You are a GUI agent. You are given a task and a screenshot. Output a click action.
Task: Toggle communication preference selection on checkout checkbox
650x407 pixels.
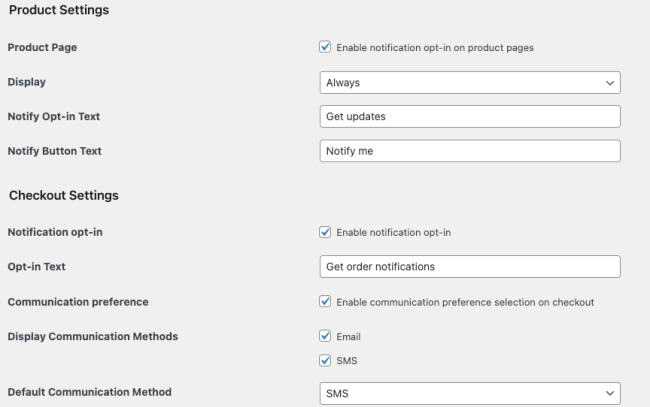324,301
